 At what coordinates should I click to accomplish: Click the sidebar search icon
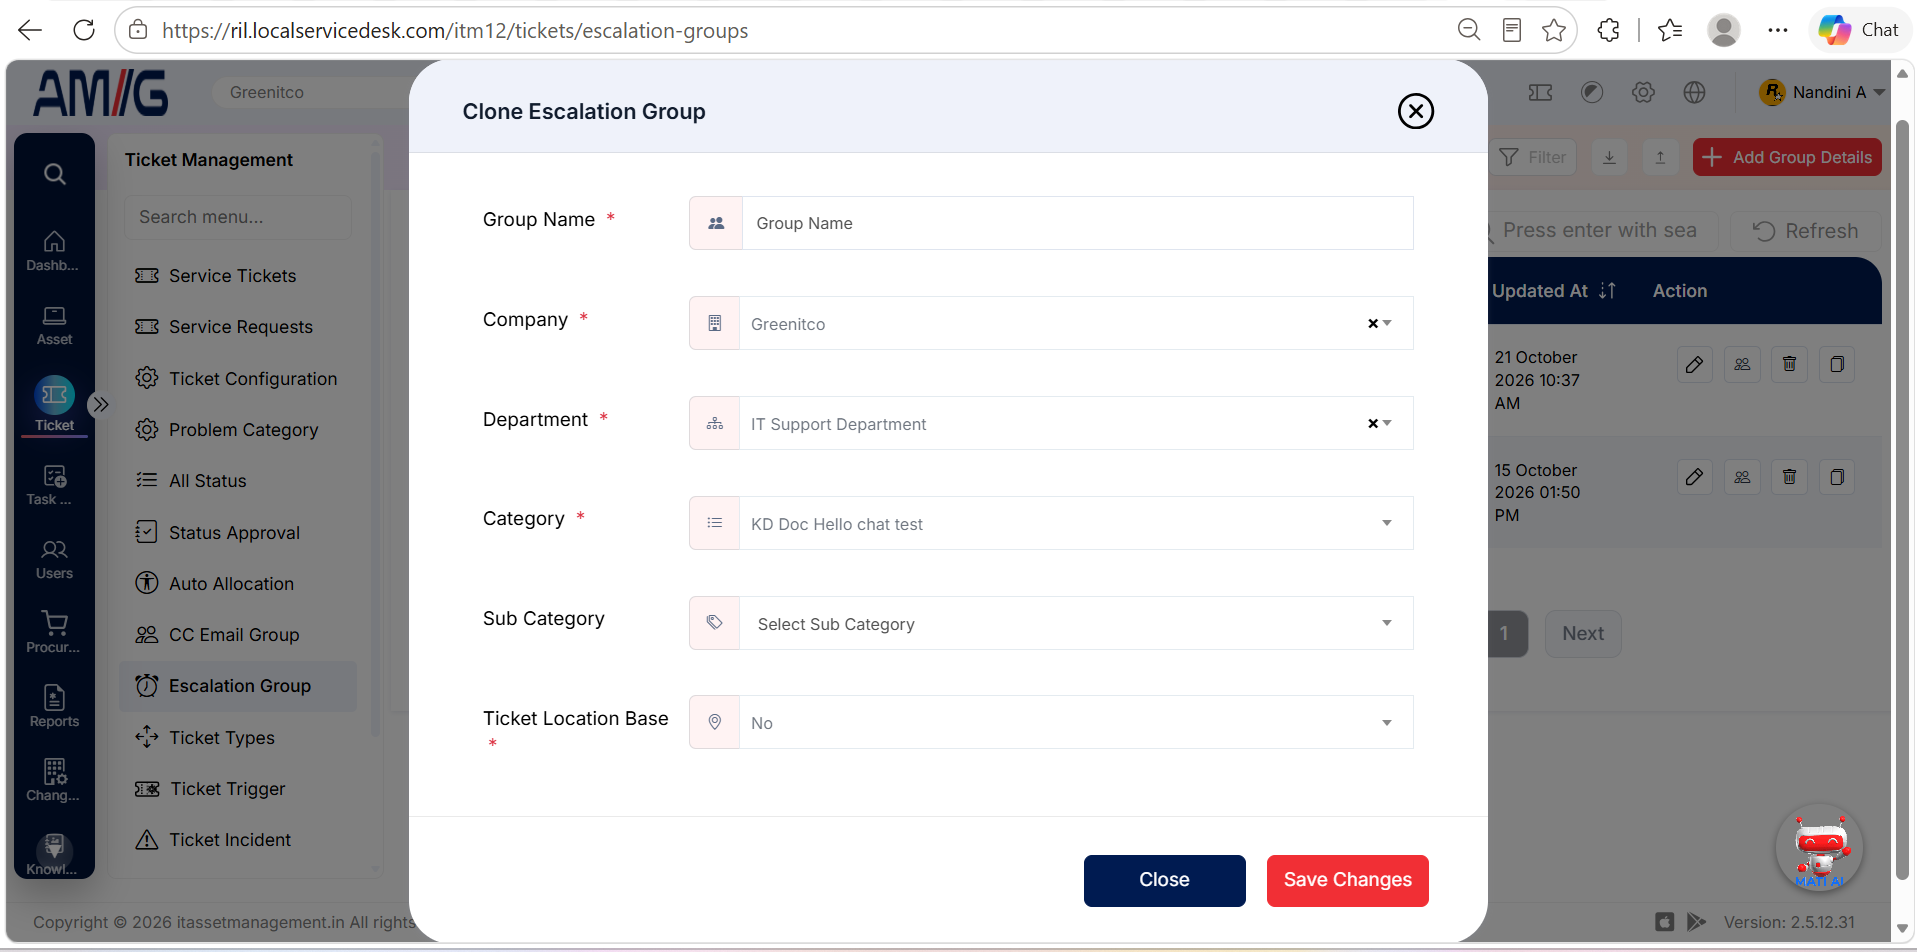coord(55,174)
